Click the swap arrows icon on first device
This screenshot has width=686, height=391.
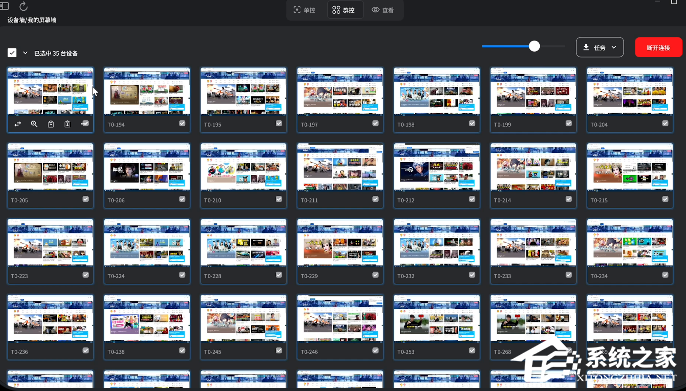[18, 124]
